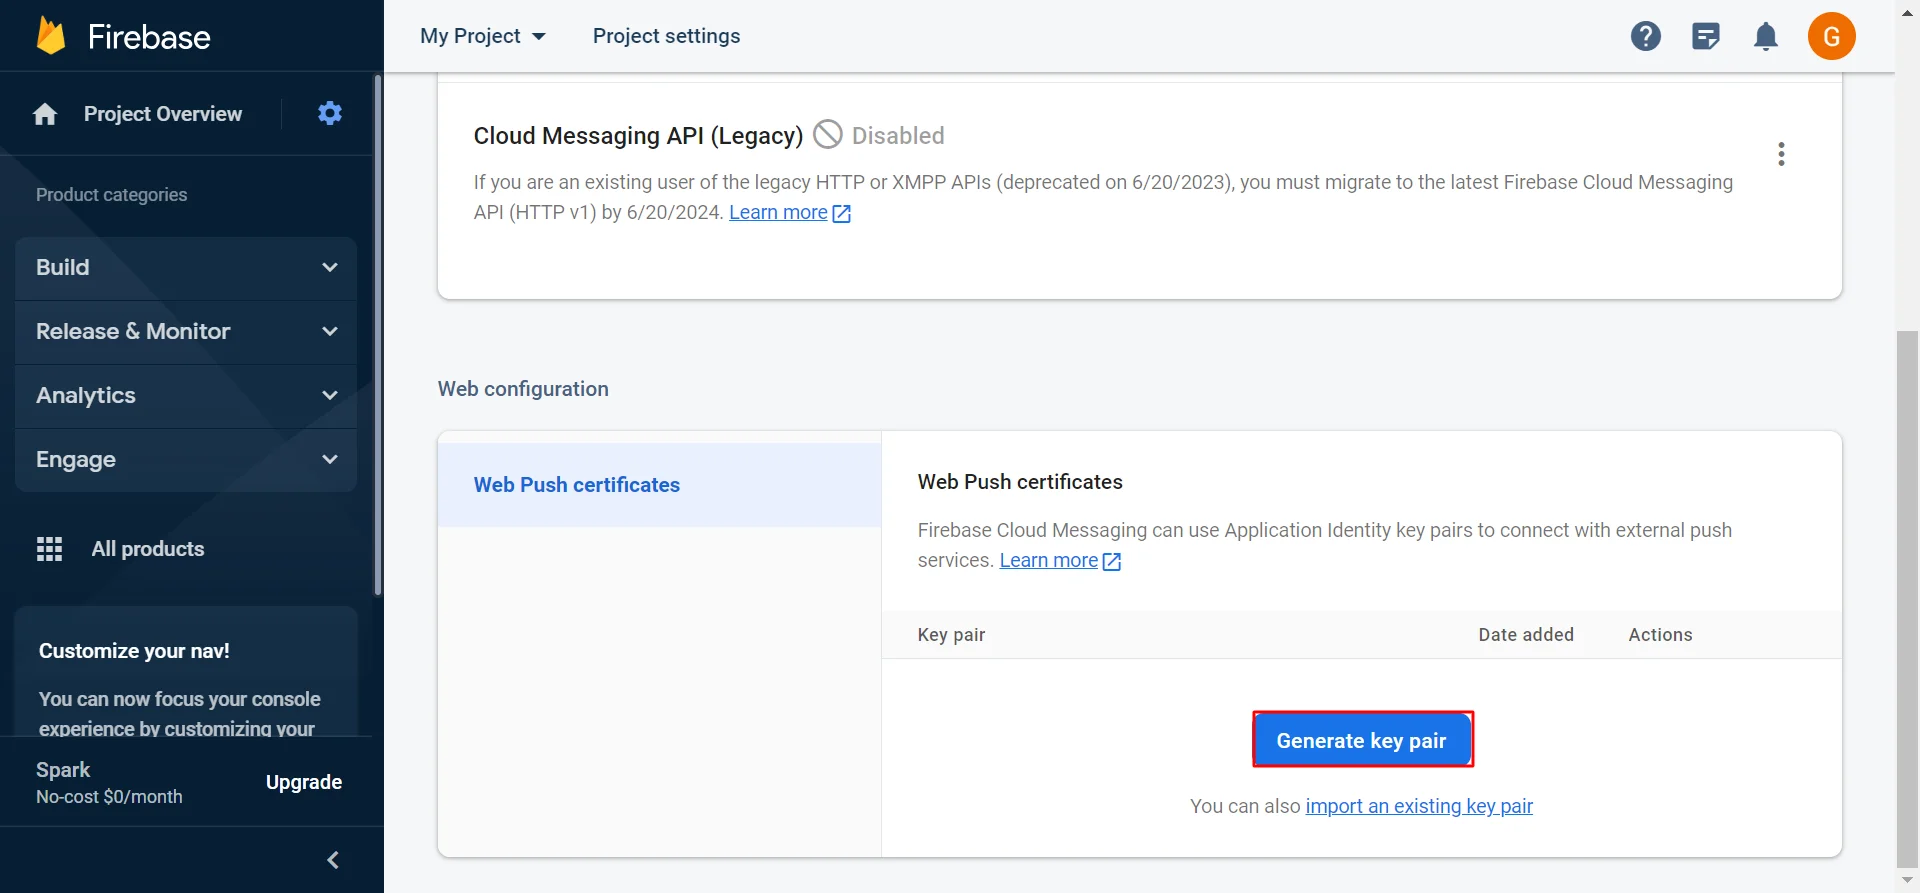Go to Project Overview
The height and width of the screenshot is (893, 1920).
pos(163,114)
